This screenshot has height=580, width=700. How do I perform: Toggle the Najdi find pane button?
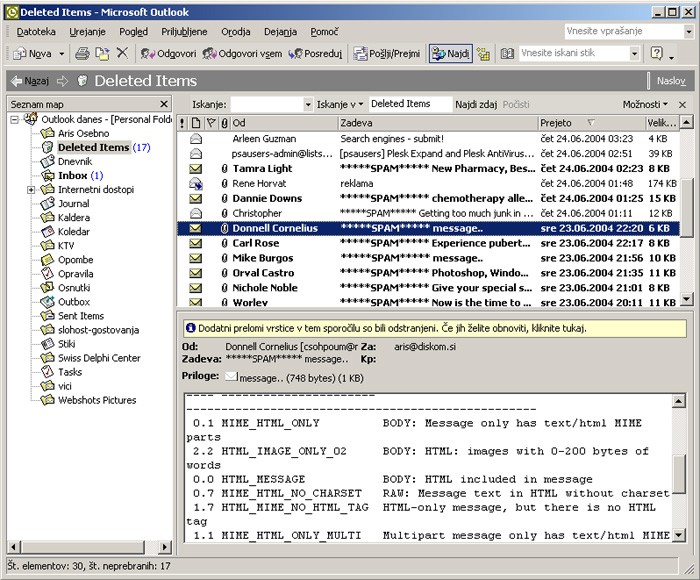click(x=451, y=53)
